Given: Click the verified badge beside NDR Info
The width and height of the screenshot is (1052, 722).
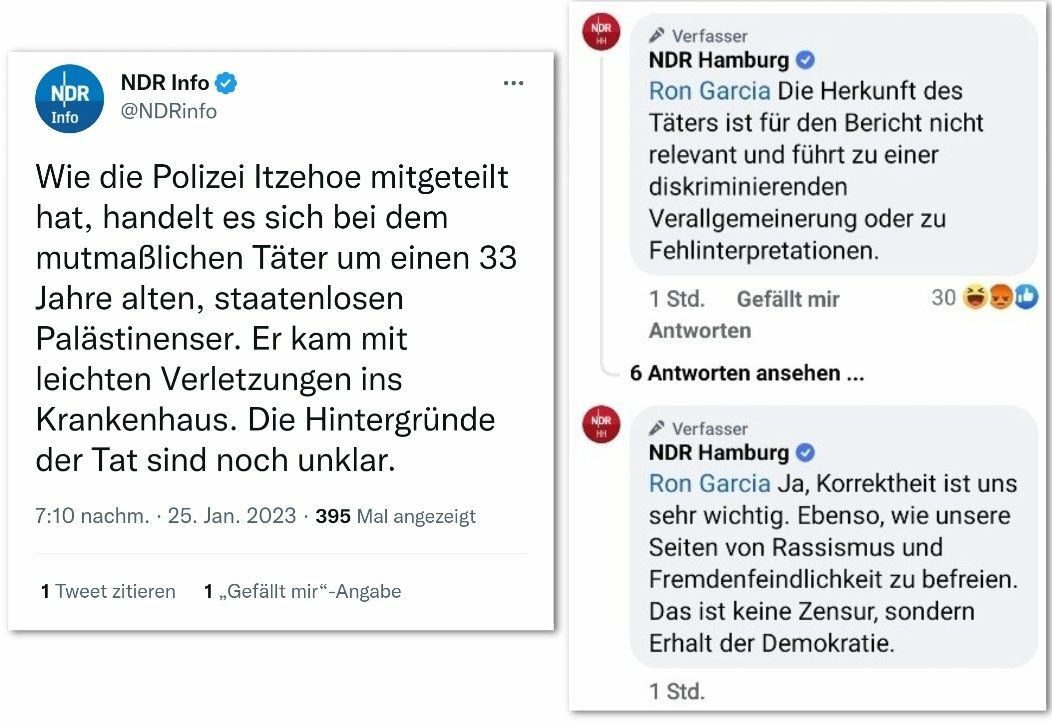Looking at the screenshot, I should [227, 84].
